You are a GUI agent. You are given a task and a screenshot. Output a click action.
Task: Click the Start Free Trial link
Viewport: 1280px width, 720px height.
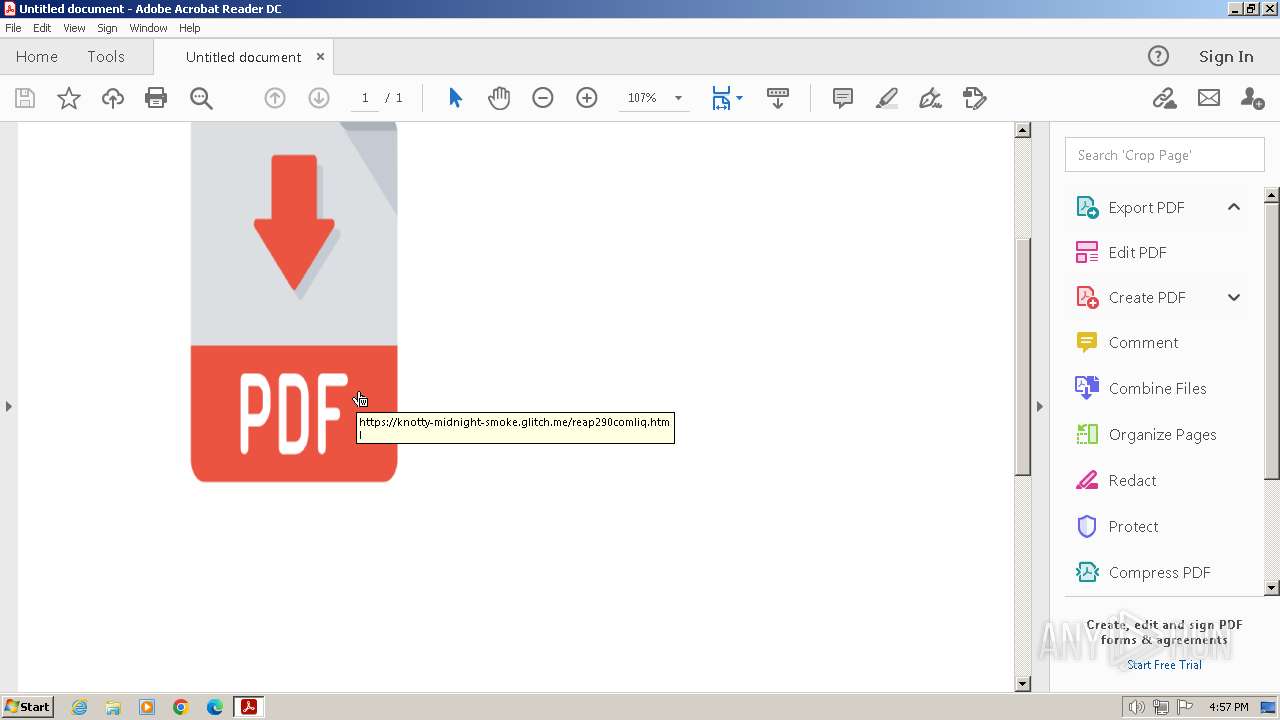(1164, 665)
